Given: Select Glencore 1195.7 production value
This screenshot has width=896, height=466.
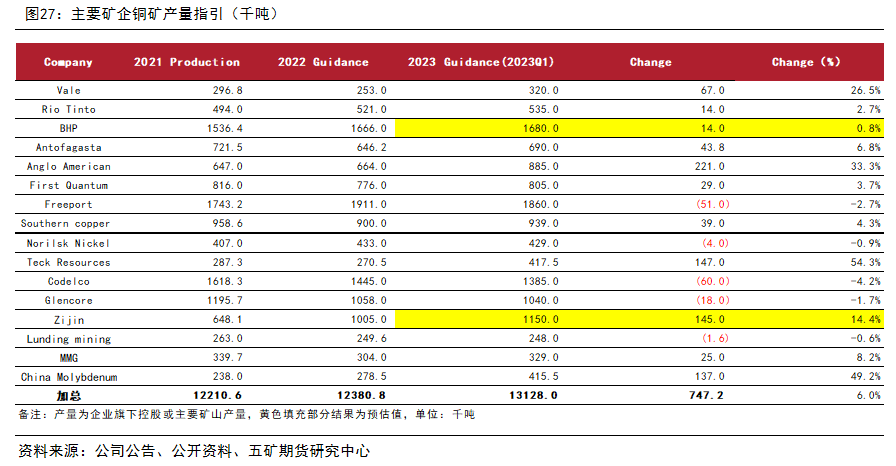Looking at the screenshot, I should (225, 300).
